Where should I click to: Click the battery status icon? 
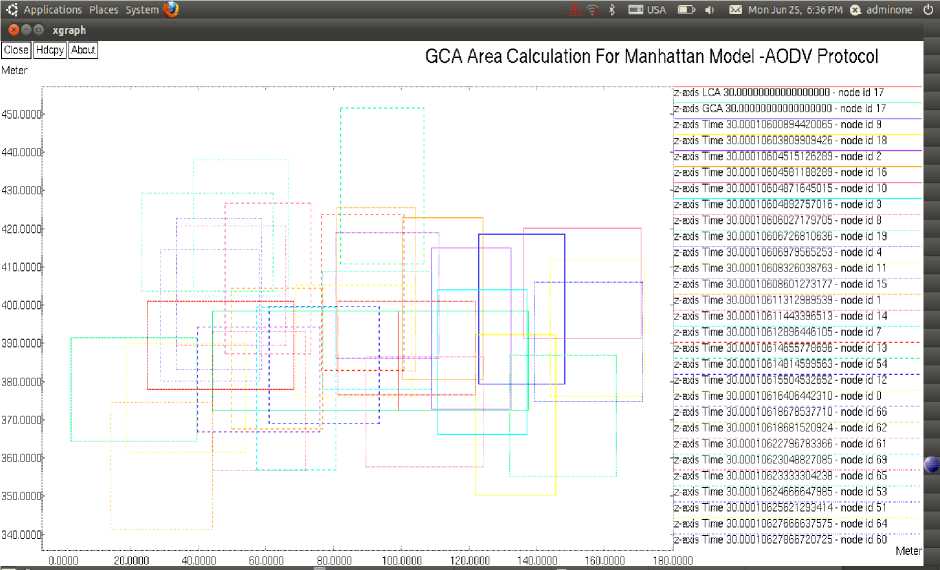686,10
